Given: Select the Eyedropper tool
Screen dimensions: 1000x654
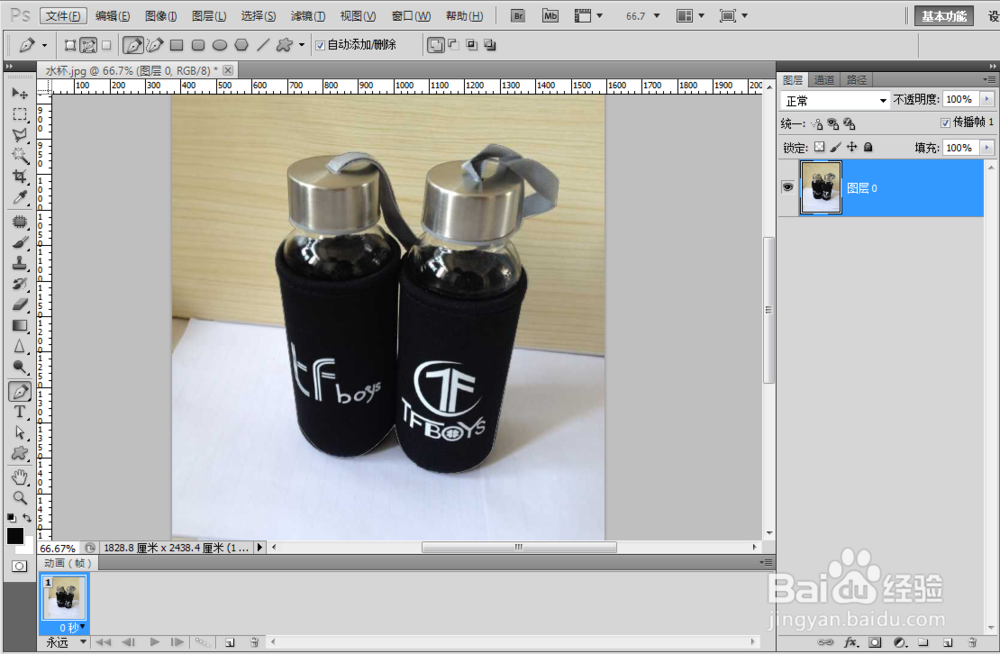Looking at the screenshot, I should click(20, 198).
